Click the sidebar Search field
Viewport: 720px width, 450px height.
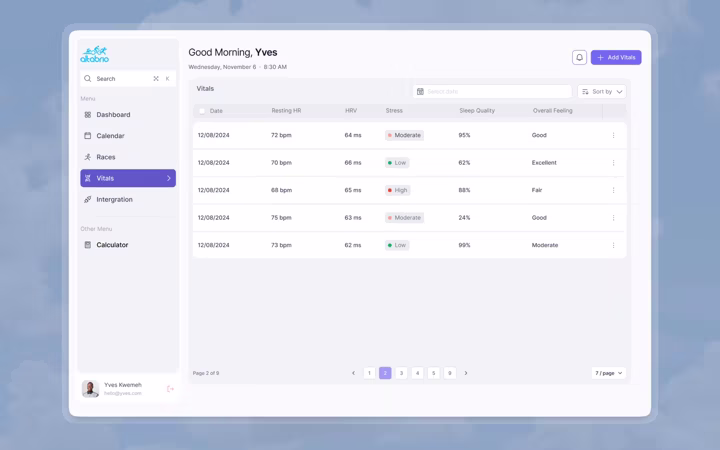coord(128,79)
